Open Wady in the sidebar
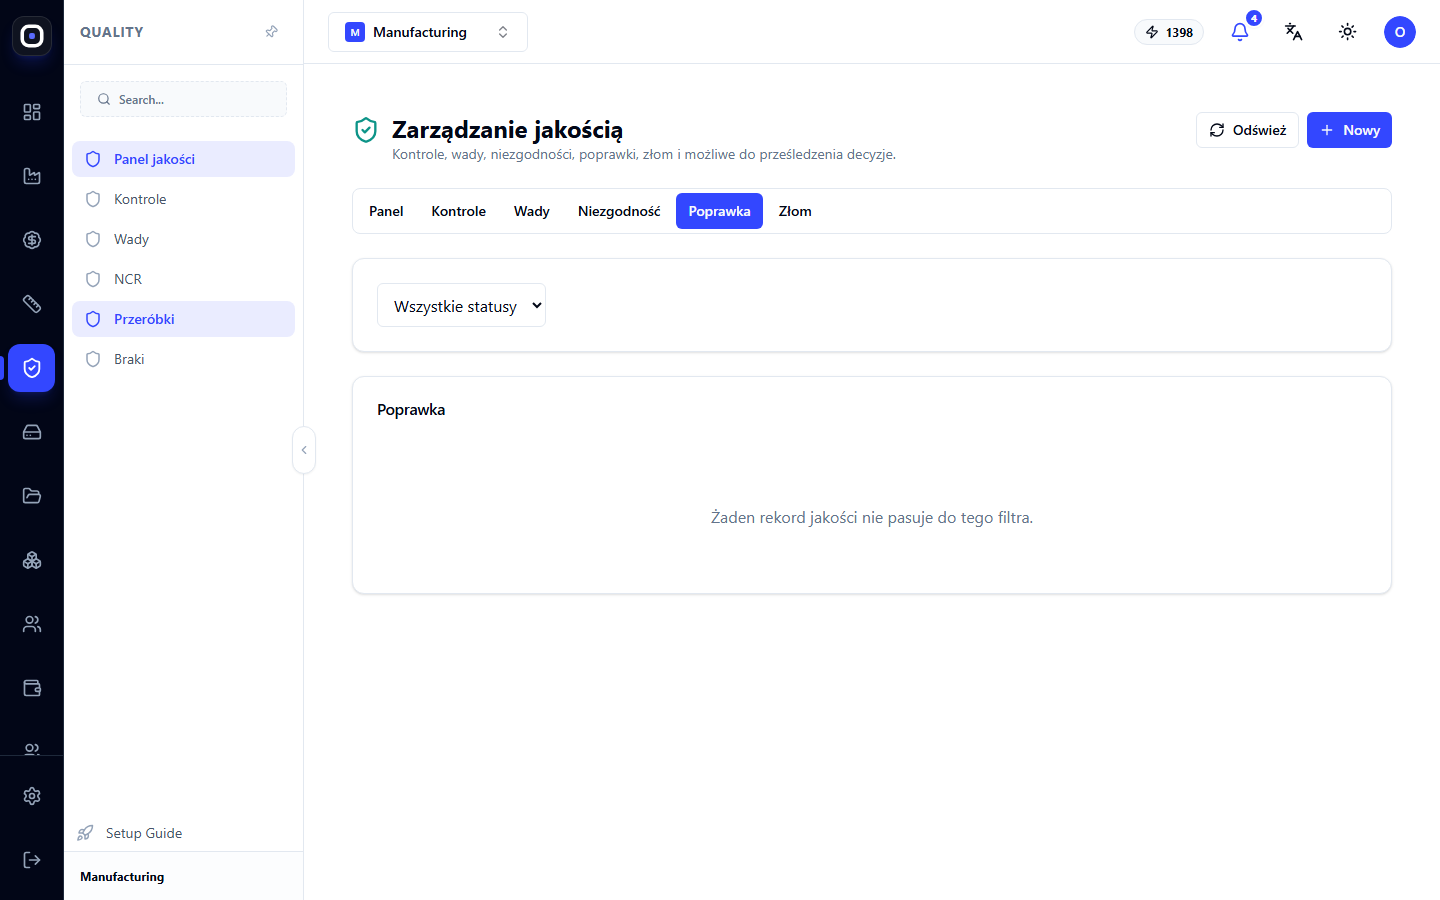 [183, 239]
